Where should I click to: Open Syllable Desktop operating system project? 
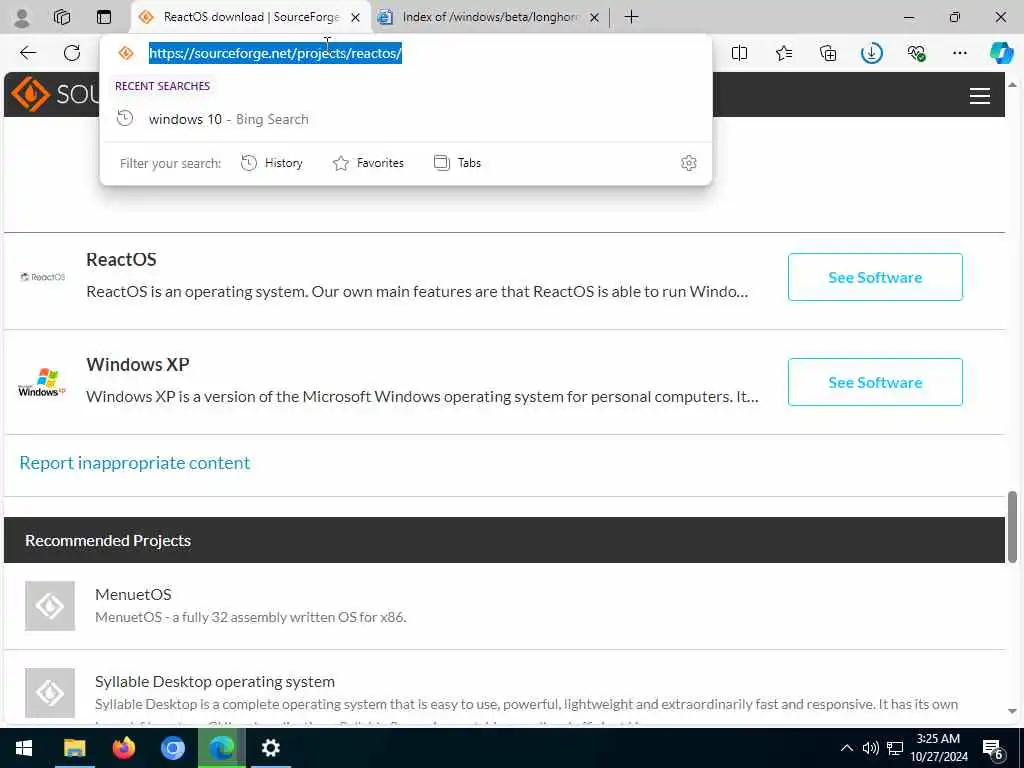tap(215, 681)
